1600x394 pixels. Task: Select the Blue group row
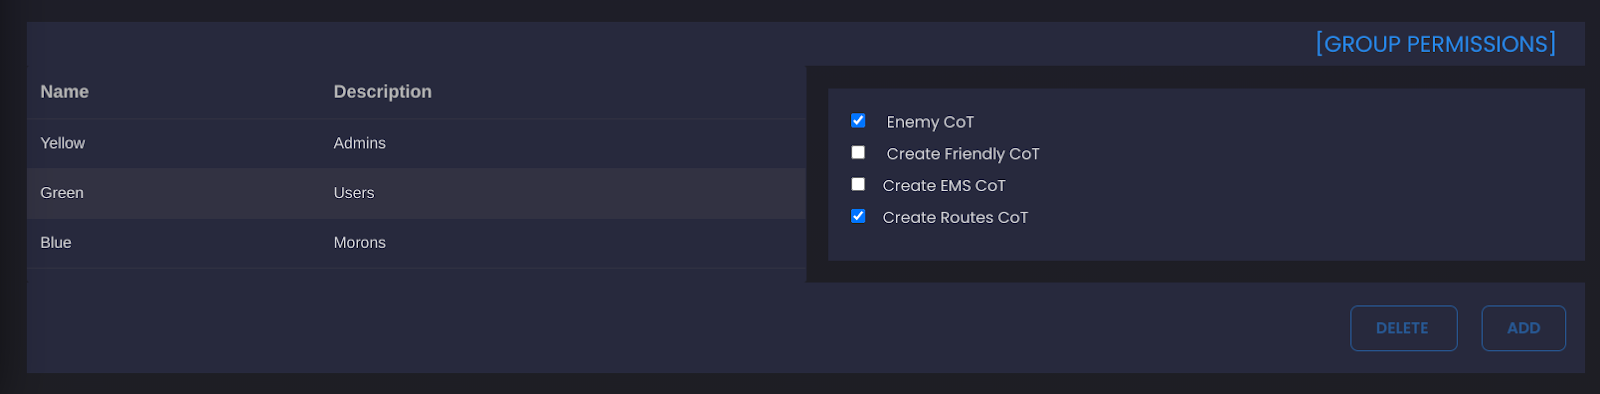tap(416, 243)
